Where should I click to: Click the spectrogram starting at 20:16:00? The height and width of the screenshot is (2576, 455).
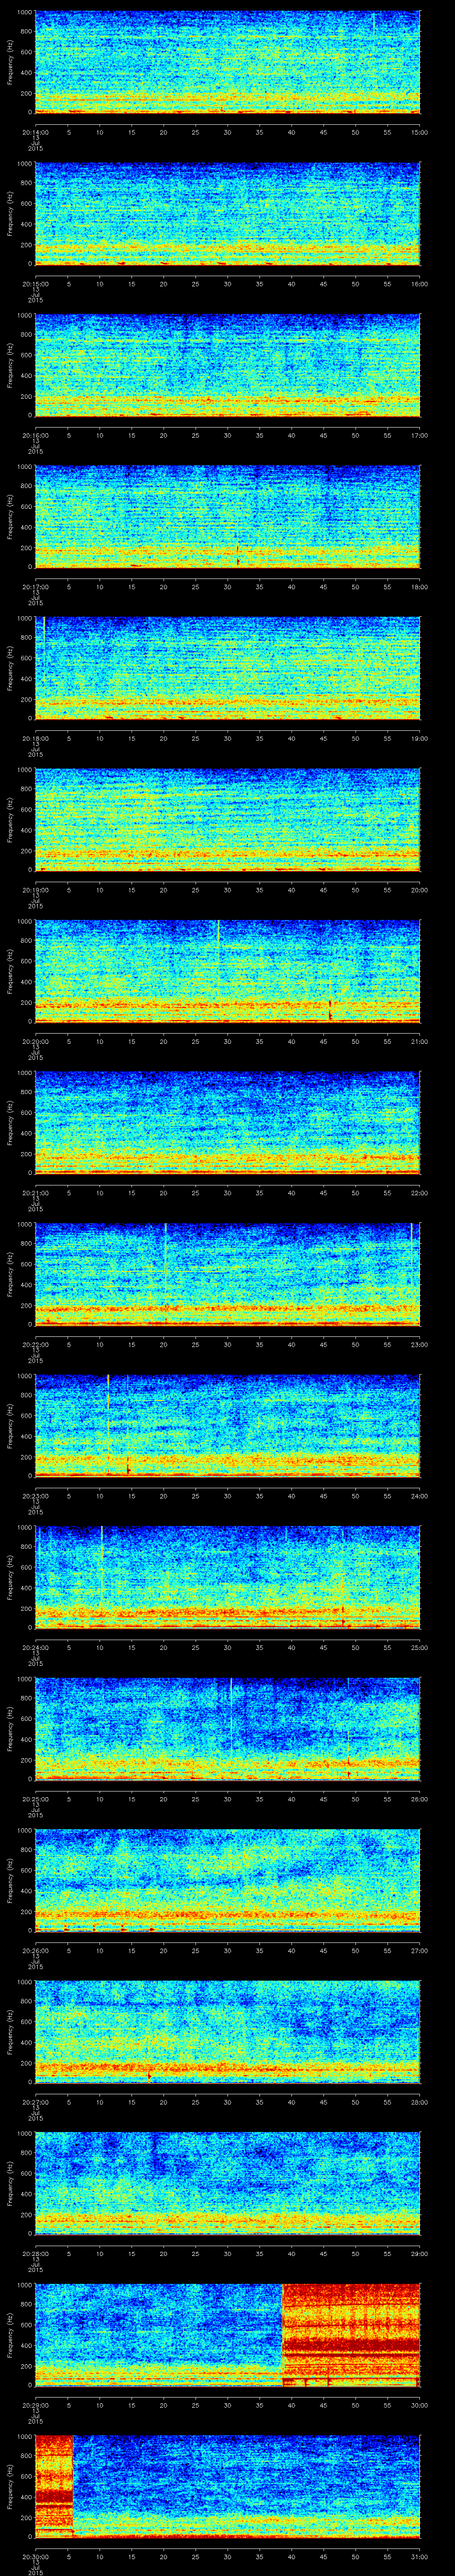coord(227,365)
